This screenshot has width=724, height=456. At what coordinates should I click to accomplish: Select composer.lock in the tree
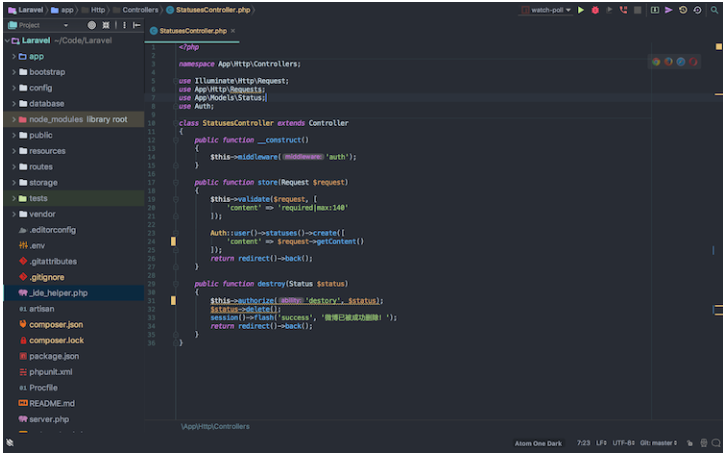(74, 340)
